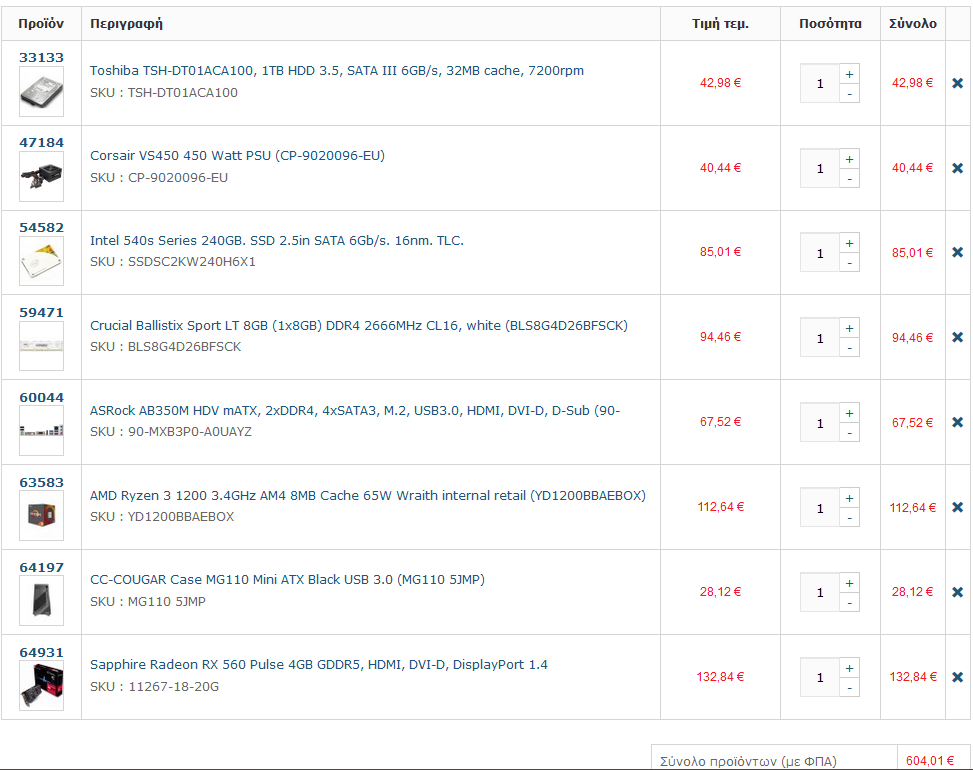Edit quantity field for Corsair PSU
Image resolution: width=973 pixels, height=770 pixels.
click(x=820, y=169)
